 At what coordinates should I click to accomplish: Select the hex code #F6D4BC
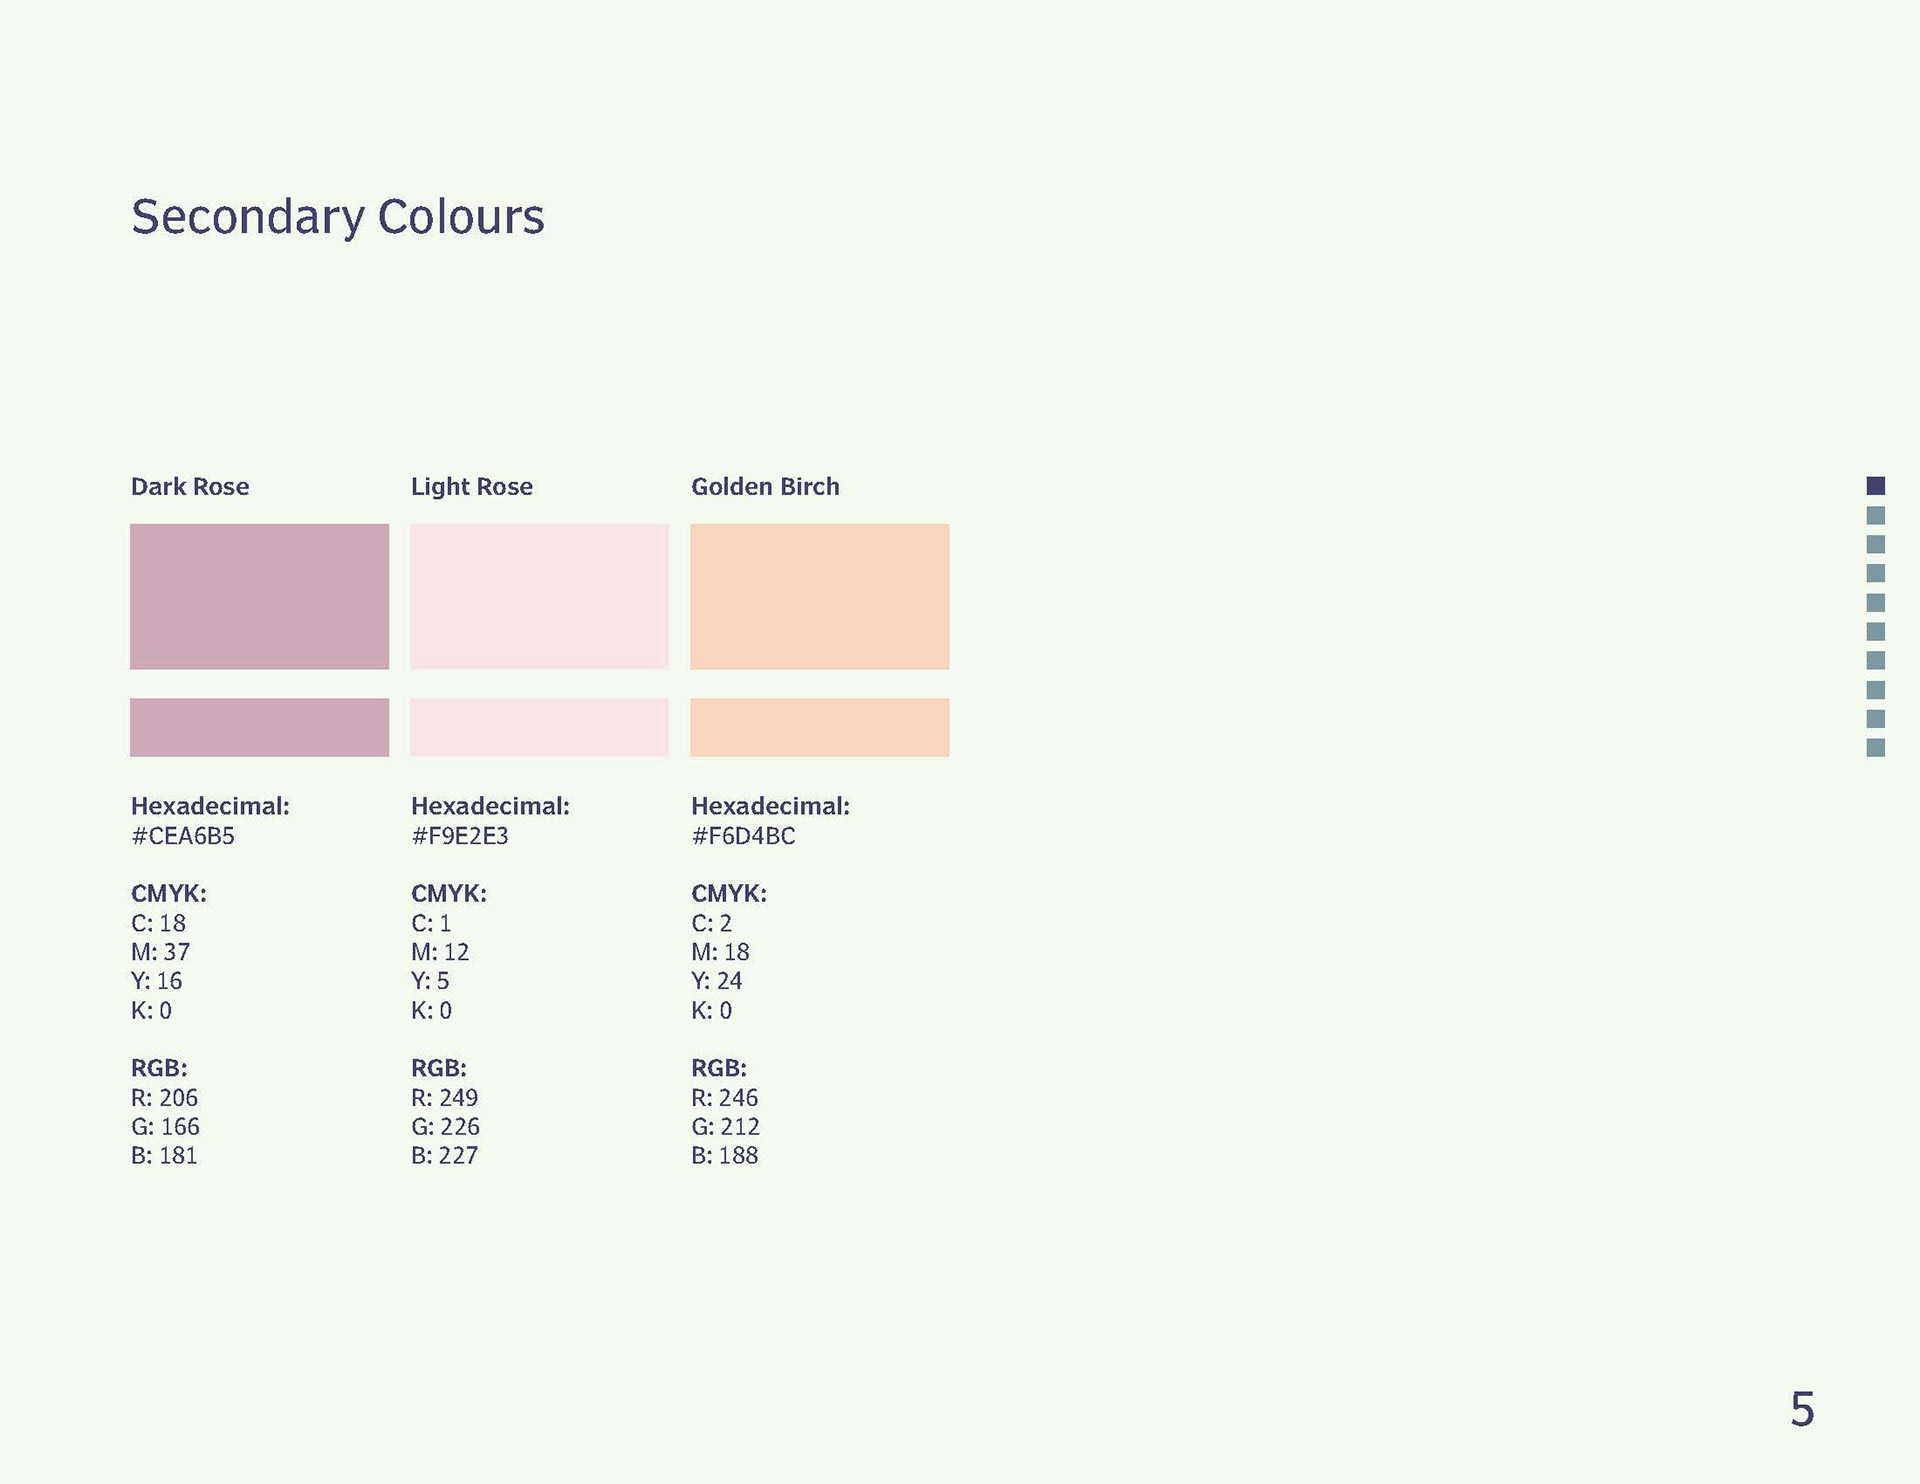coord(744,836)
